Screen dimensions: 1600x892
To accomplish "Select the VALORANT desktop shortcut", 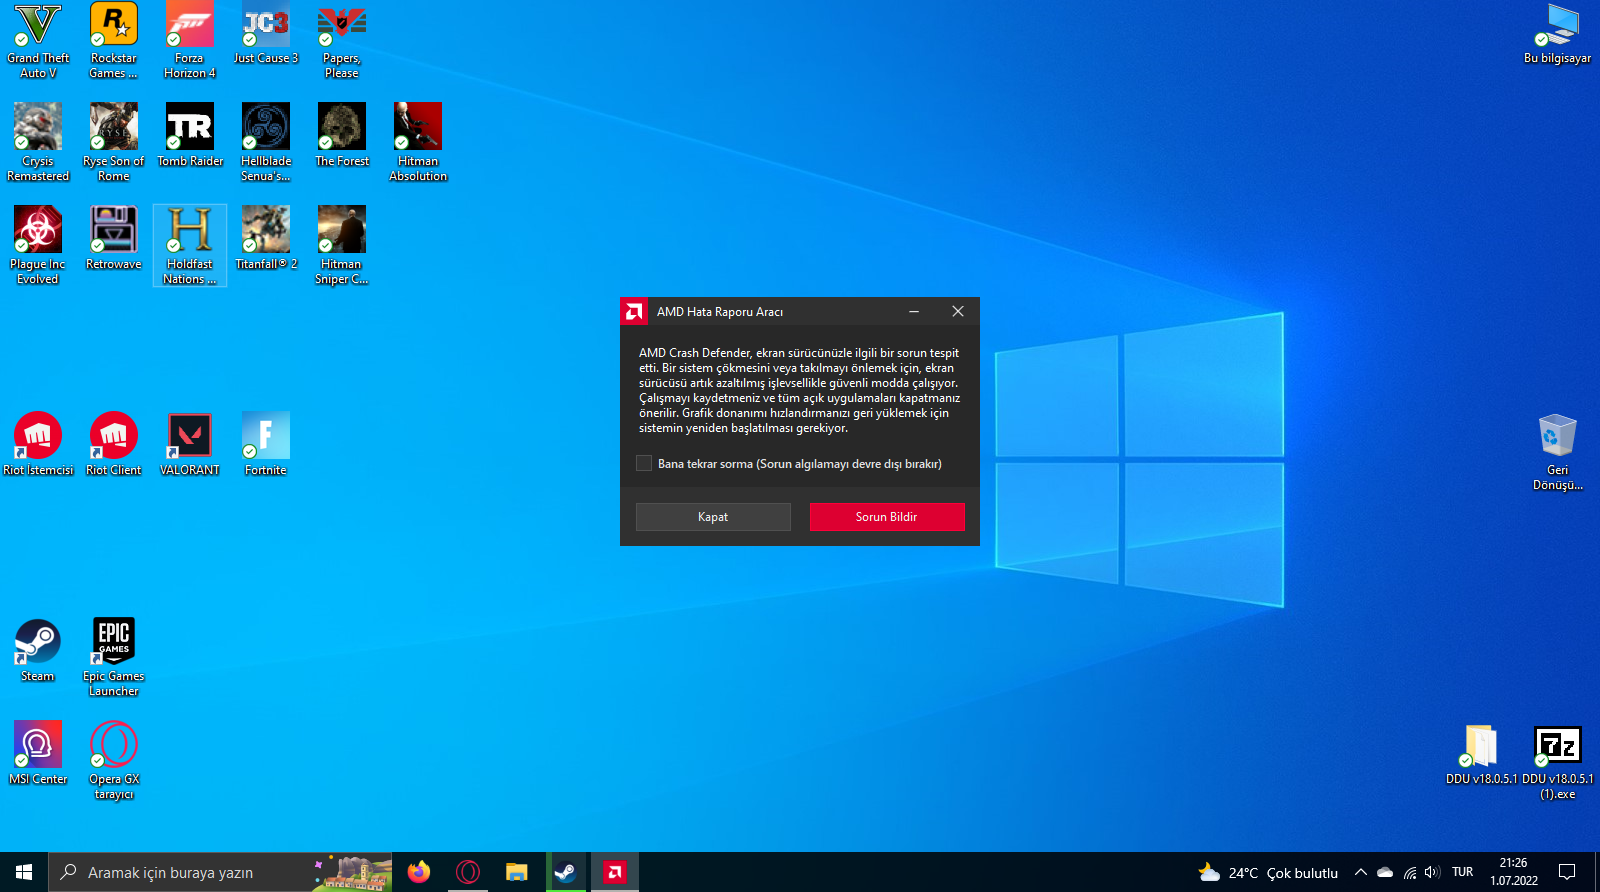I will point(190,444).
